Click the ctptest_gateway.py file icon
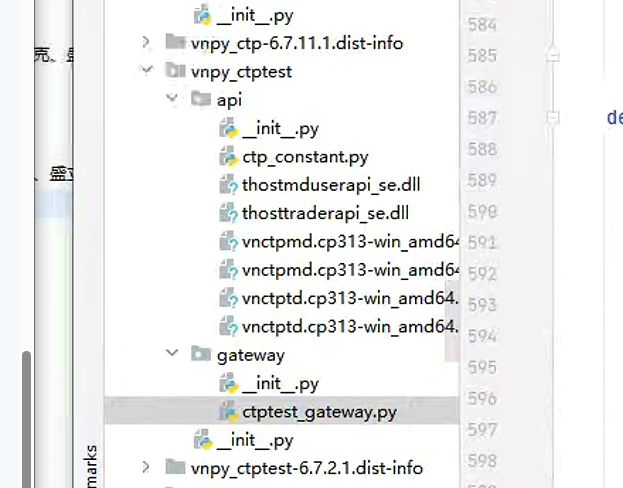The height and width of the screenshot is (488, 623). pos(228,411)
